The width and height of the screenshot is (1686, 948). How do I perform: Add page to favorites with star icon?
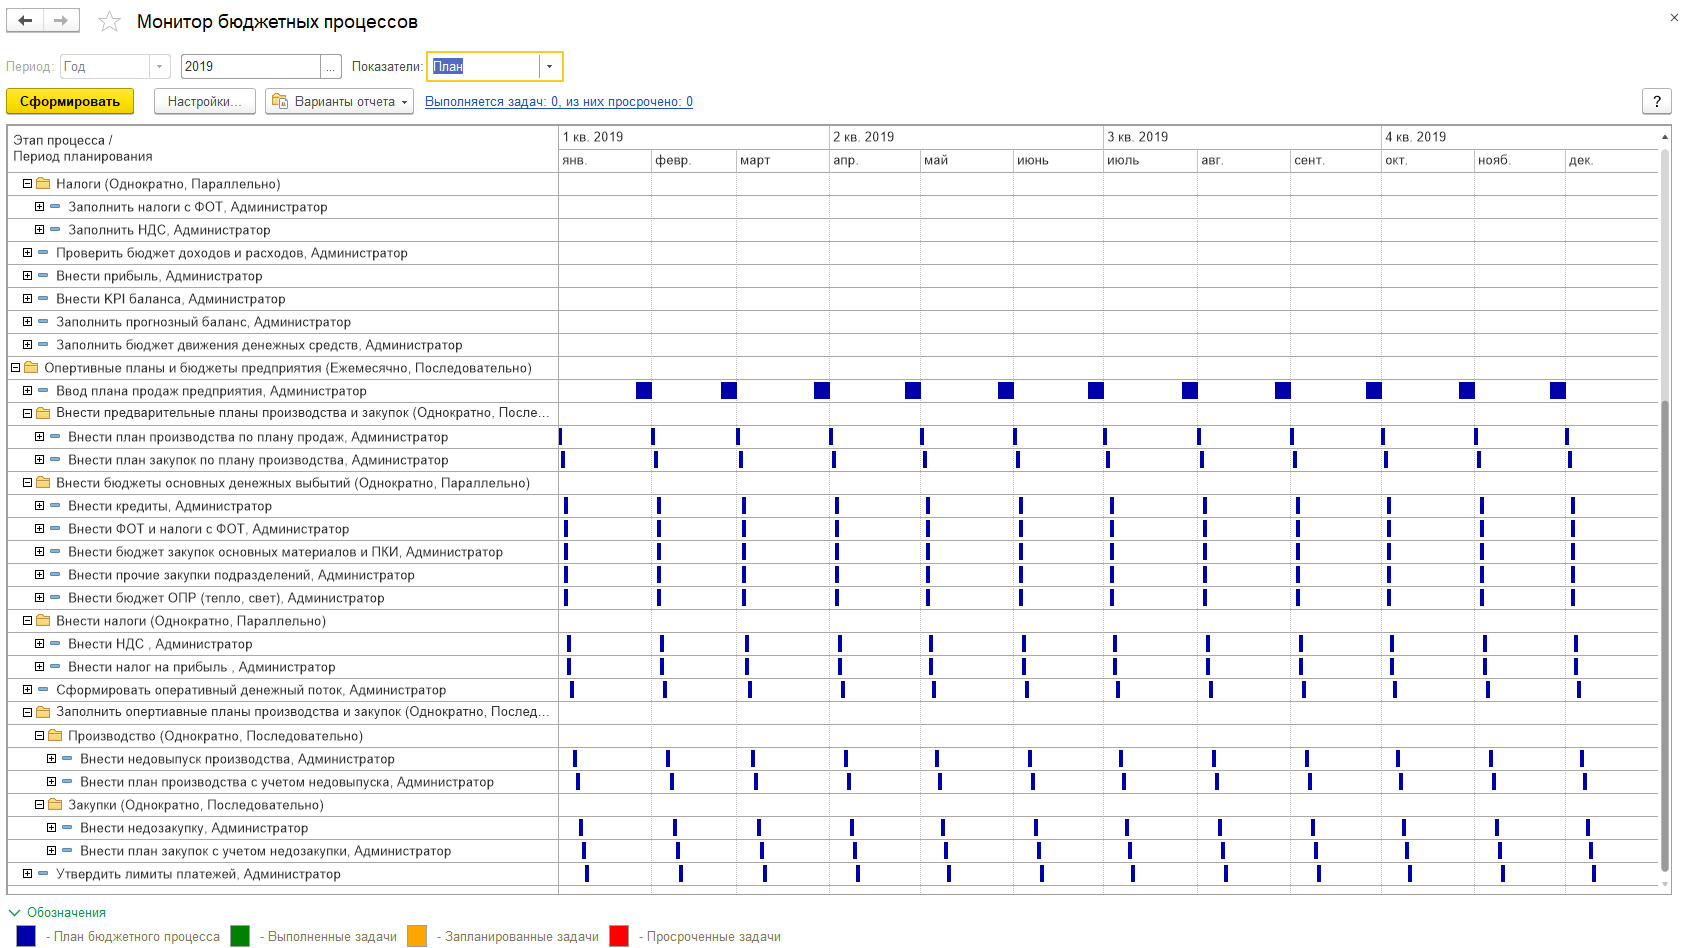point(110,22)
